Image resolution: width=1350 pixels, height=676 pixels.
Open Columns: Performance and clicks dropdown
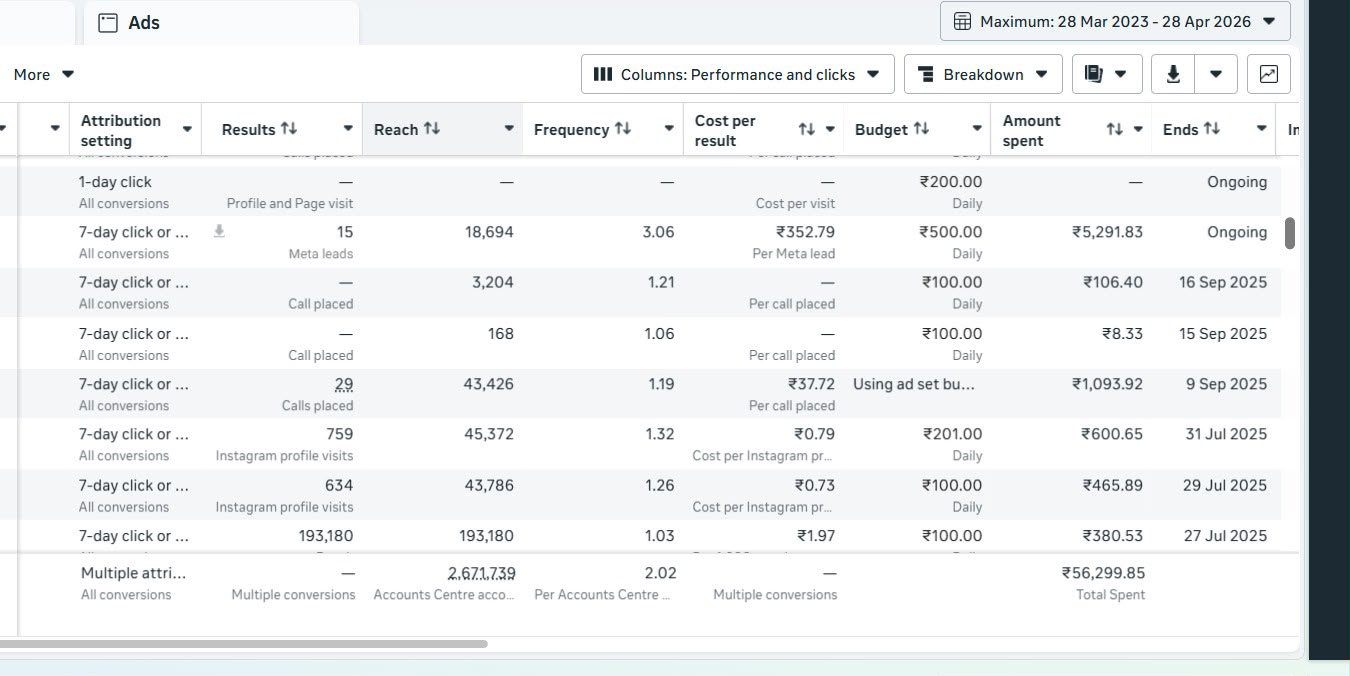point(738,74)
